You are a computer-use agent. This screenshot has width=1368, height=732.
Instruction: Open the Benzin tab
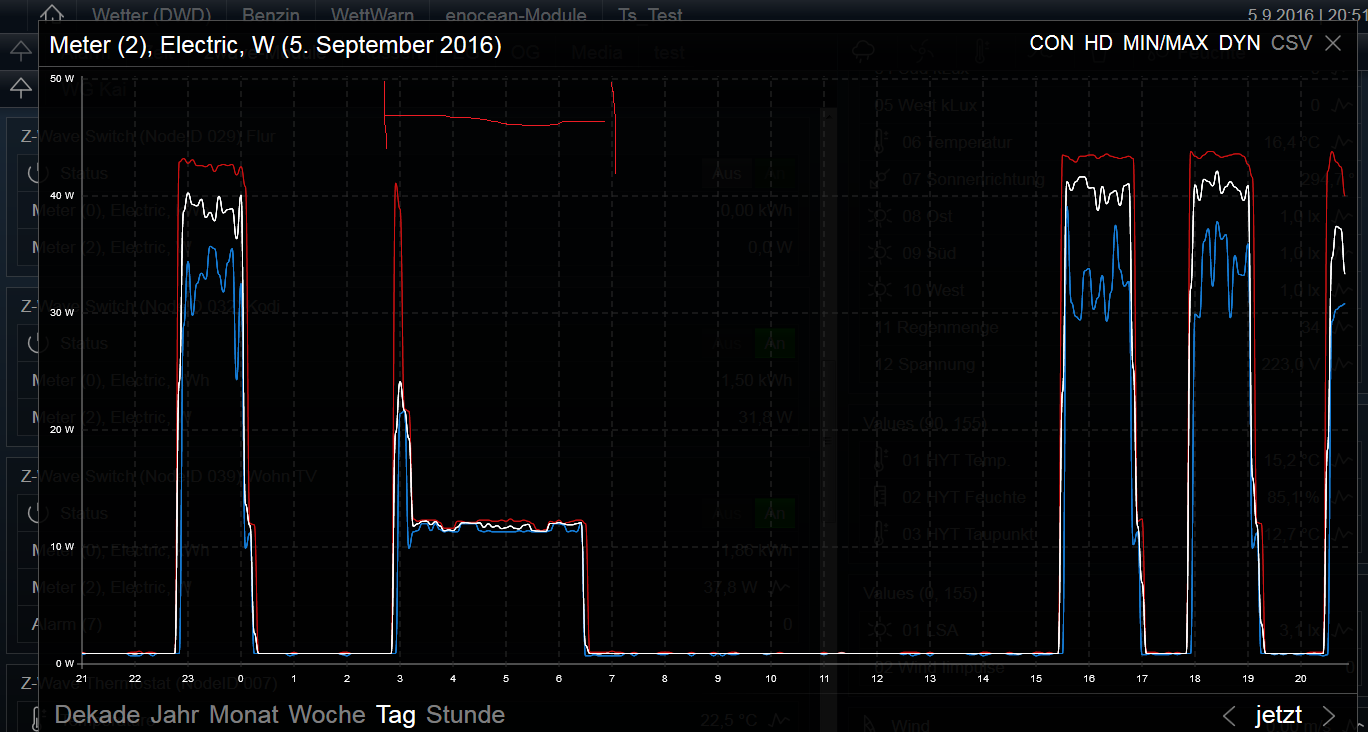tap(270, 15)
